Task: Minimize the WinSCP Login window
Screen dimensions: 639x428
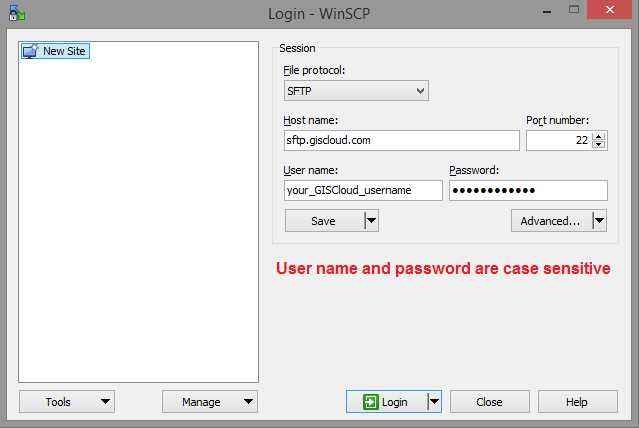Action: [547, 11]
